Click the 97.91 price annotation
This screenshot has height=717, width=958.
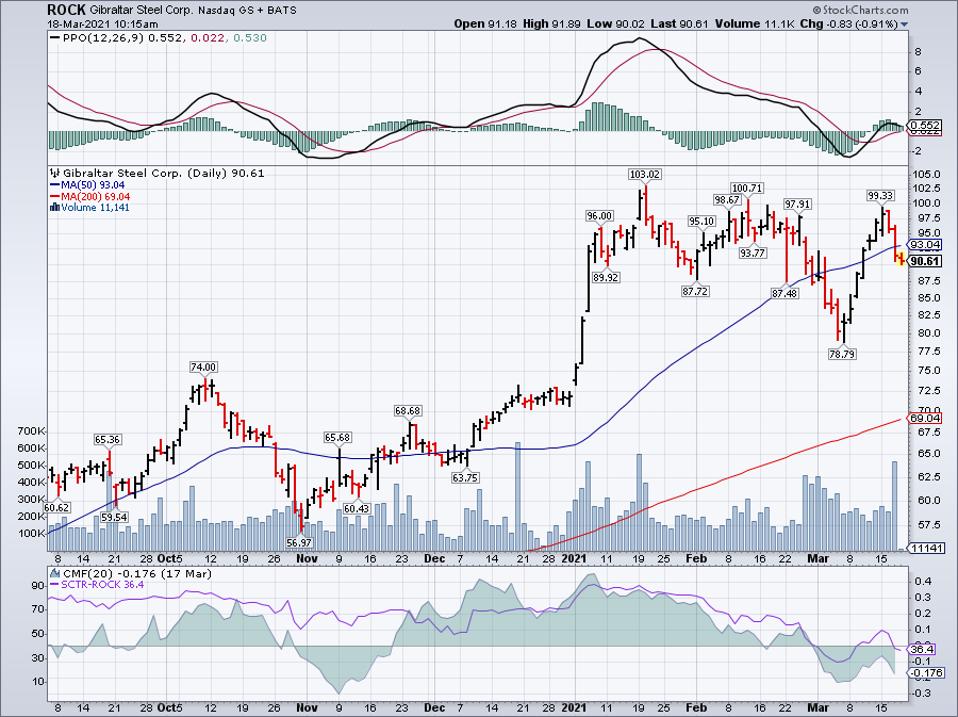pos(797,205)
